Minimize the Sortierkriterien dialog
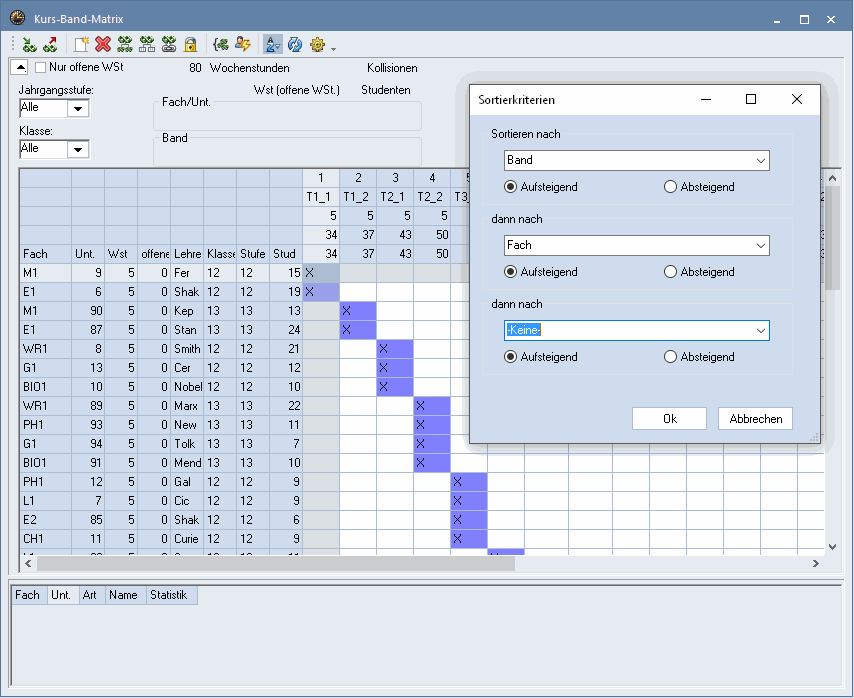Viewport: 854px width, 698px height. (x=706, y=99)
